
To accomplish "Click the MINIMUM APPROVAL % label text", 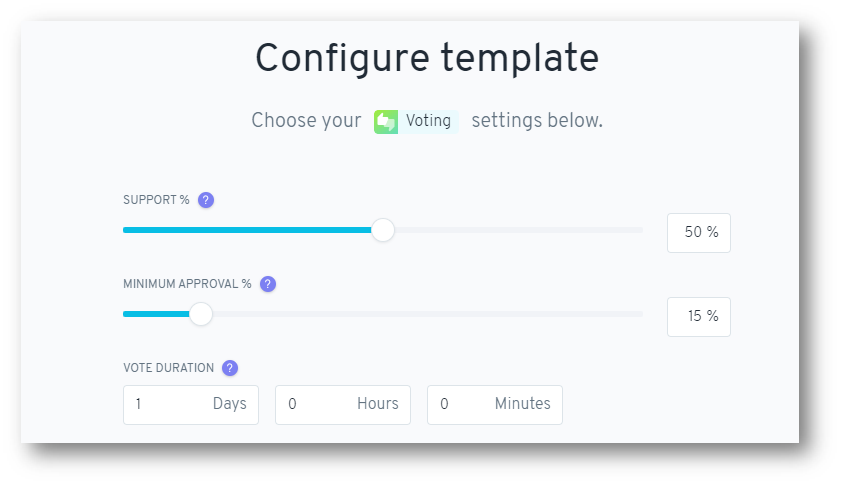I will point(187,284).
